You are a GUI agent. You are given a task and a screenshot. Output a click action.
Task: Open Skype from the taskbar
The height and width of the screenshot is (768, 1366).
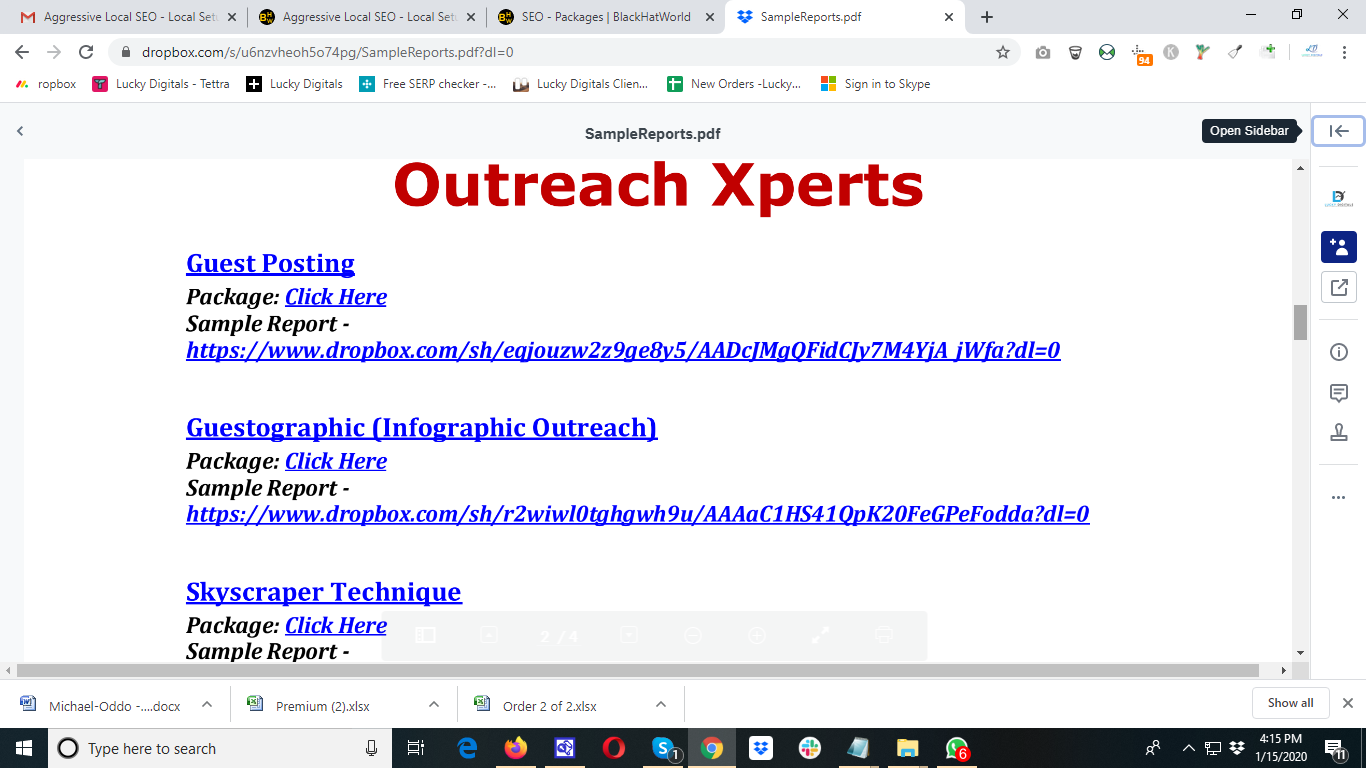(663, 748)
